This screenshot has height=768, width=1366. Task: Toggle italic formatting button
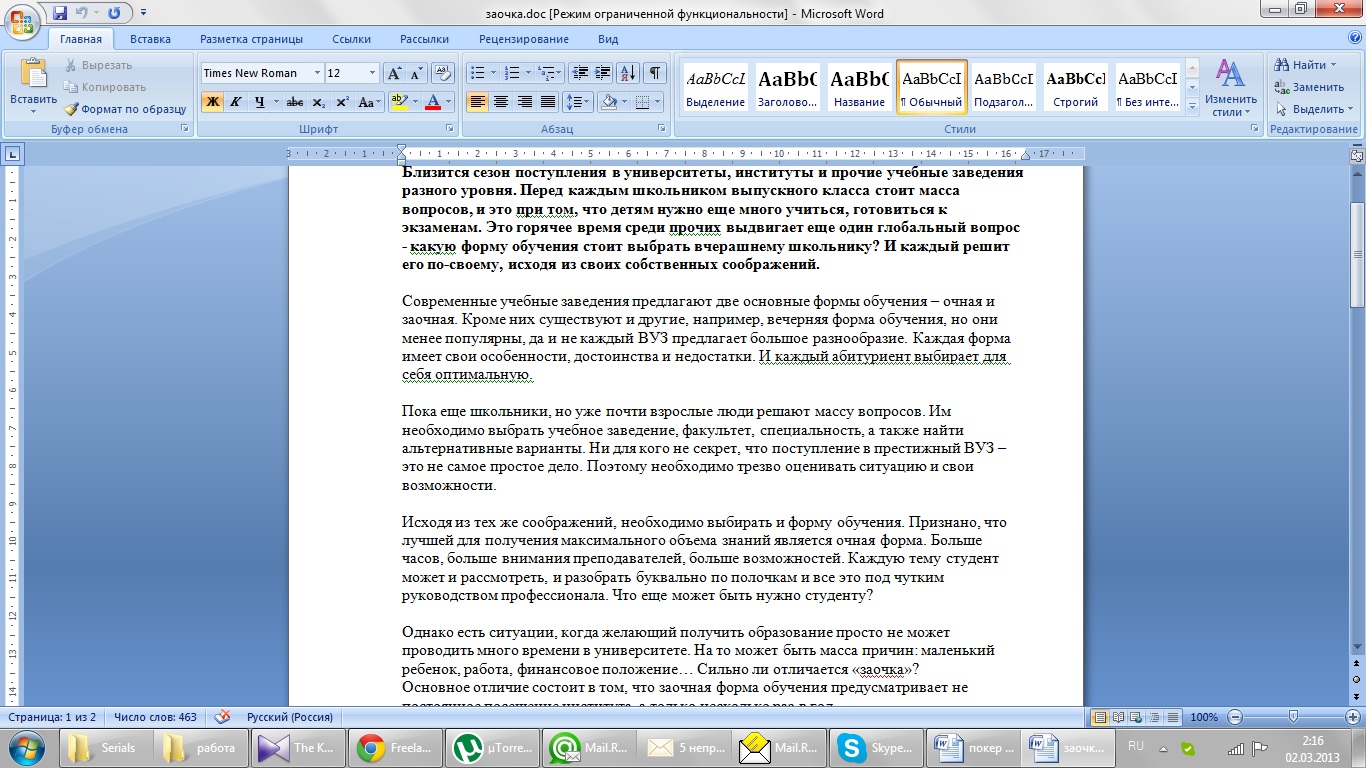pos(236,102)
